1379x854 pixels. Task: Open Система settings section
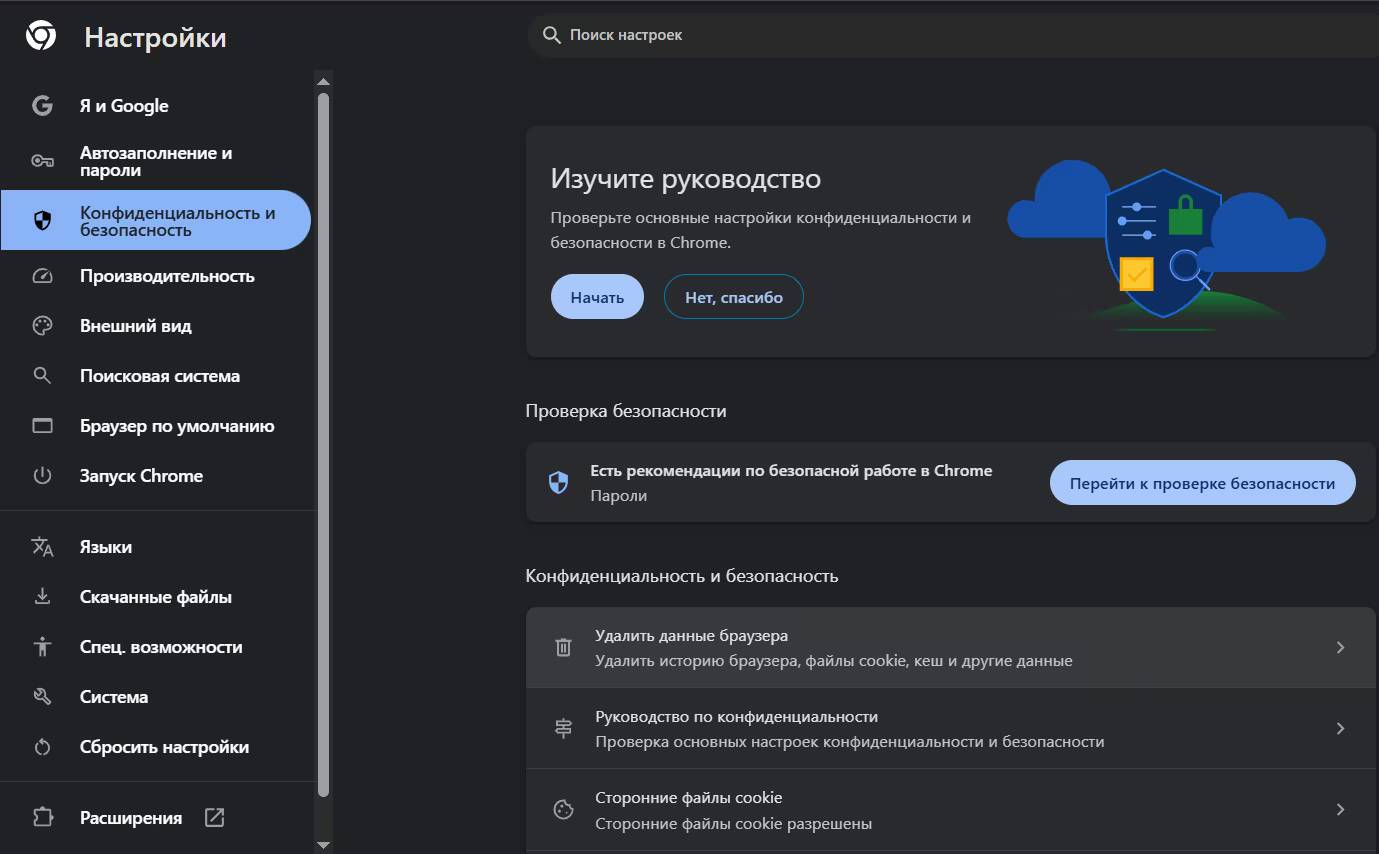point(156,697)
